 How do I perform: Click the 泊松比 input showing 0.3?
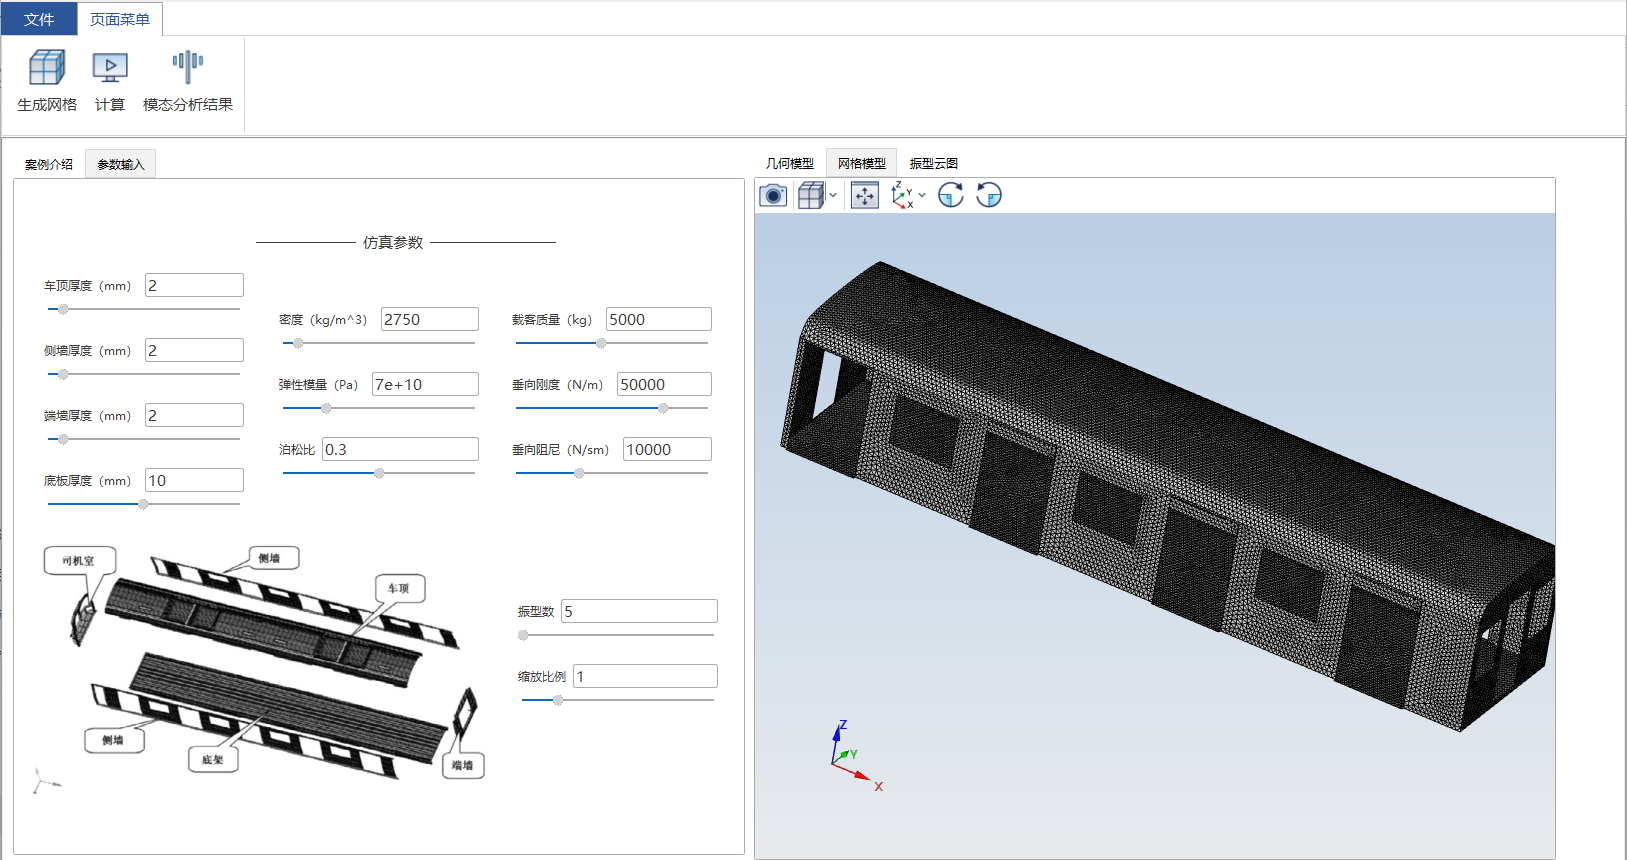point(400,449)
